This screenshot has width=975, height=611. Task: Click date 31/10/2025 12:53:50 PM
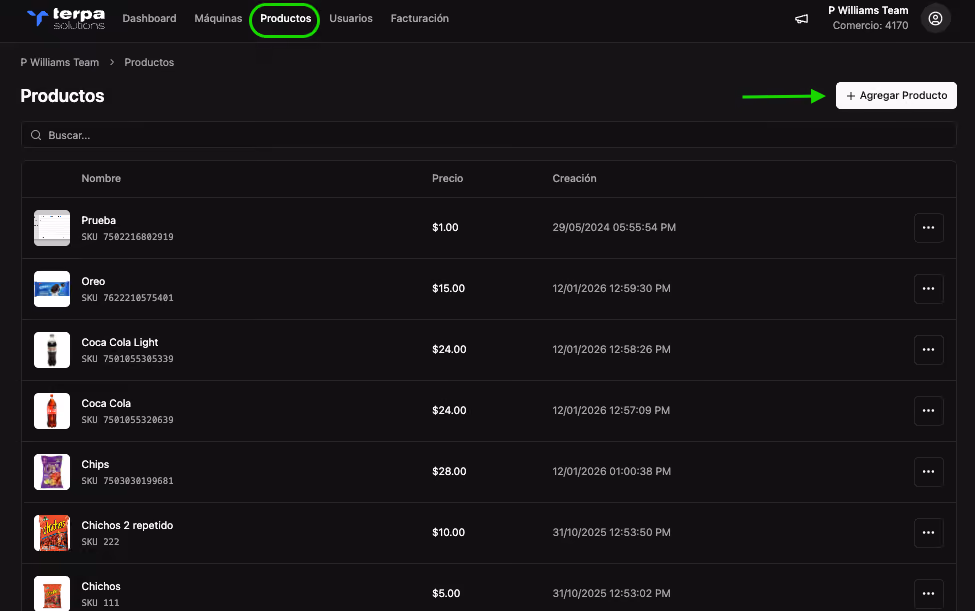611,532
